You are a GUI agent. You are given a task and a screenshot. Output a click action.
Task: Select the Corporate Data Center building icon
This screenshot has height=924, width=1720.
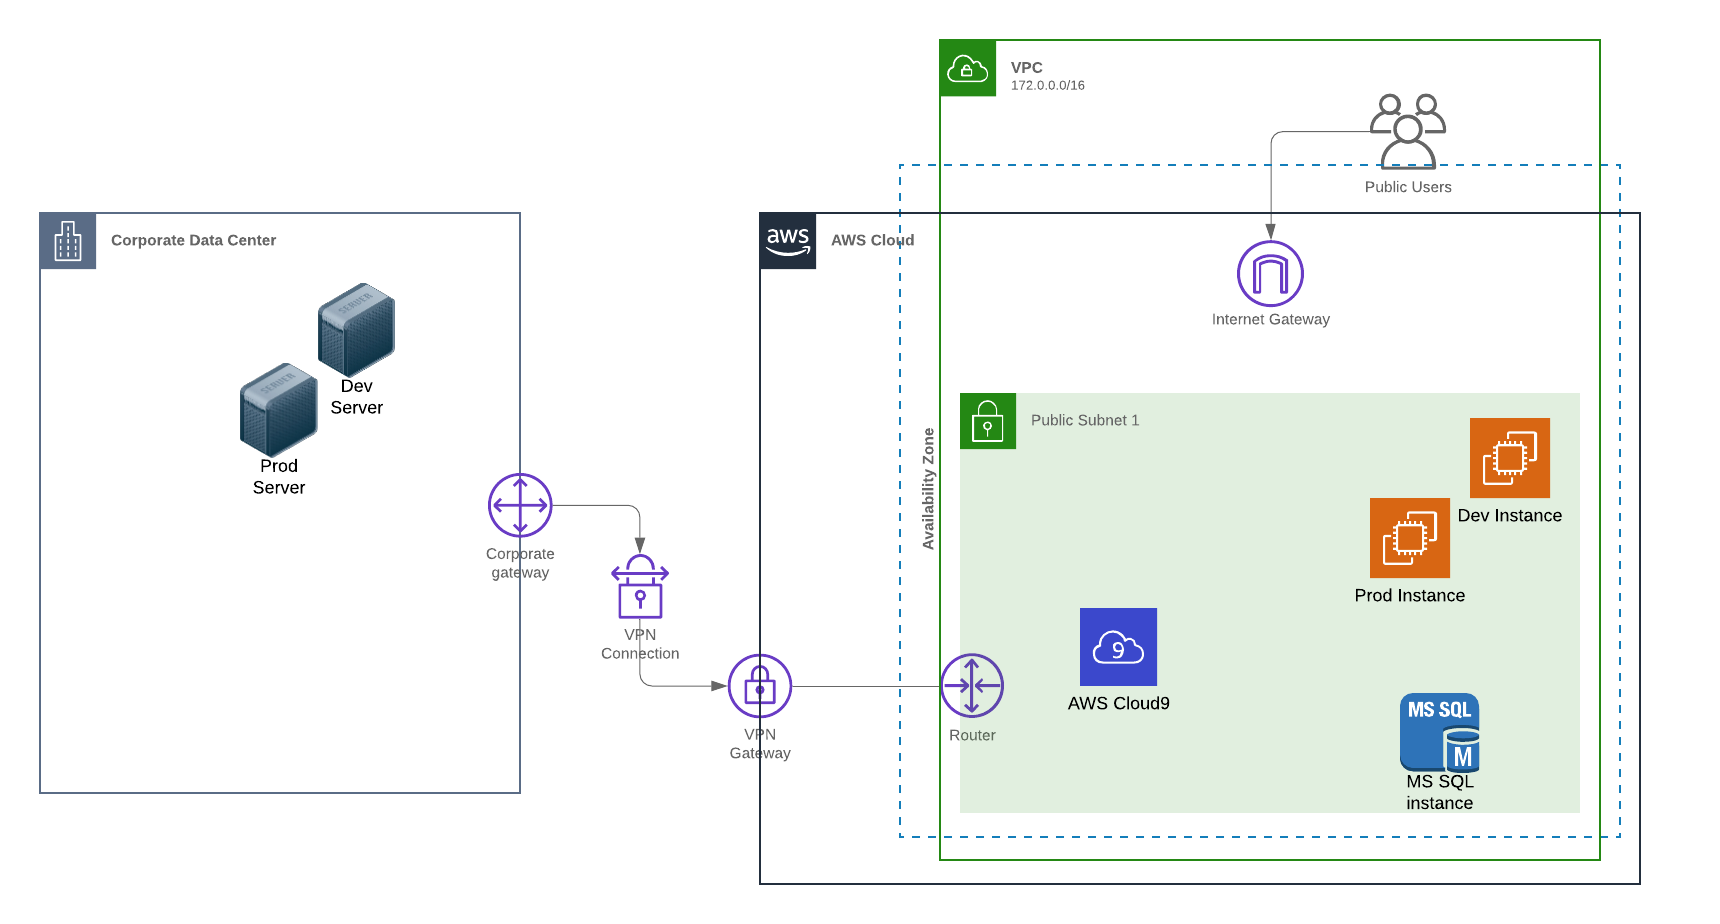click(68, 241)
